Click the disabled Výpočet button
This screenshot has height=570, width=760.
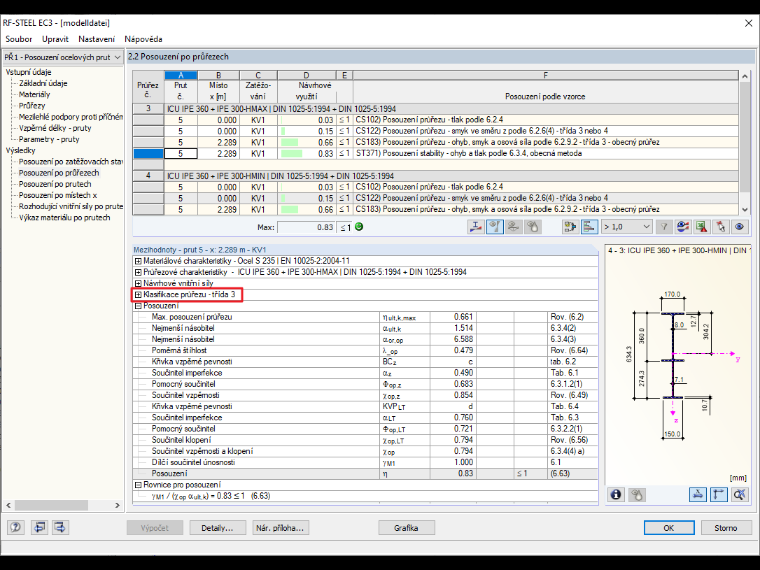point(155,528)
